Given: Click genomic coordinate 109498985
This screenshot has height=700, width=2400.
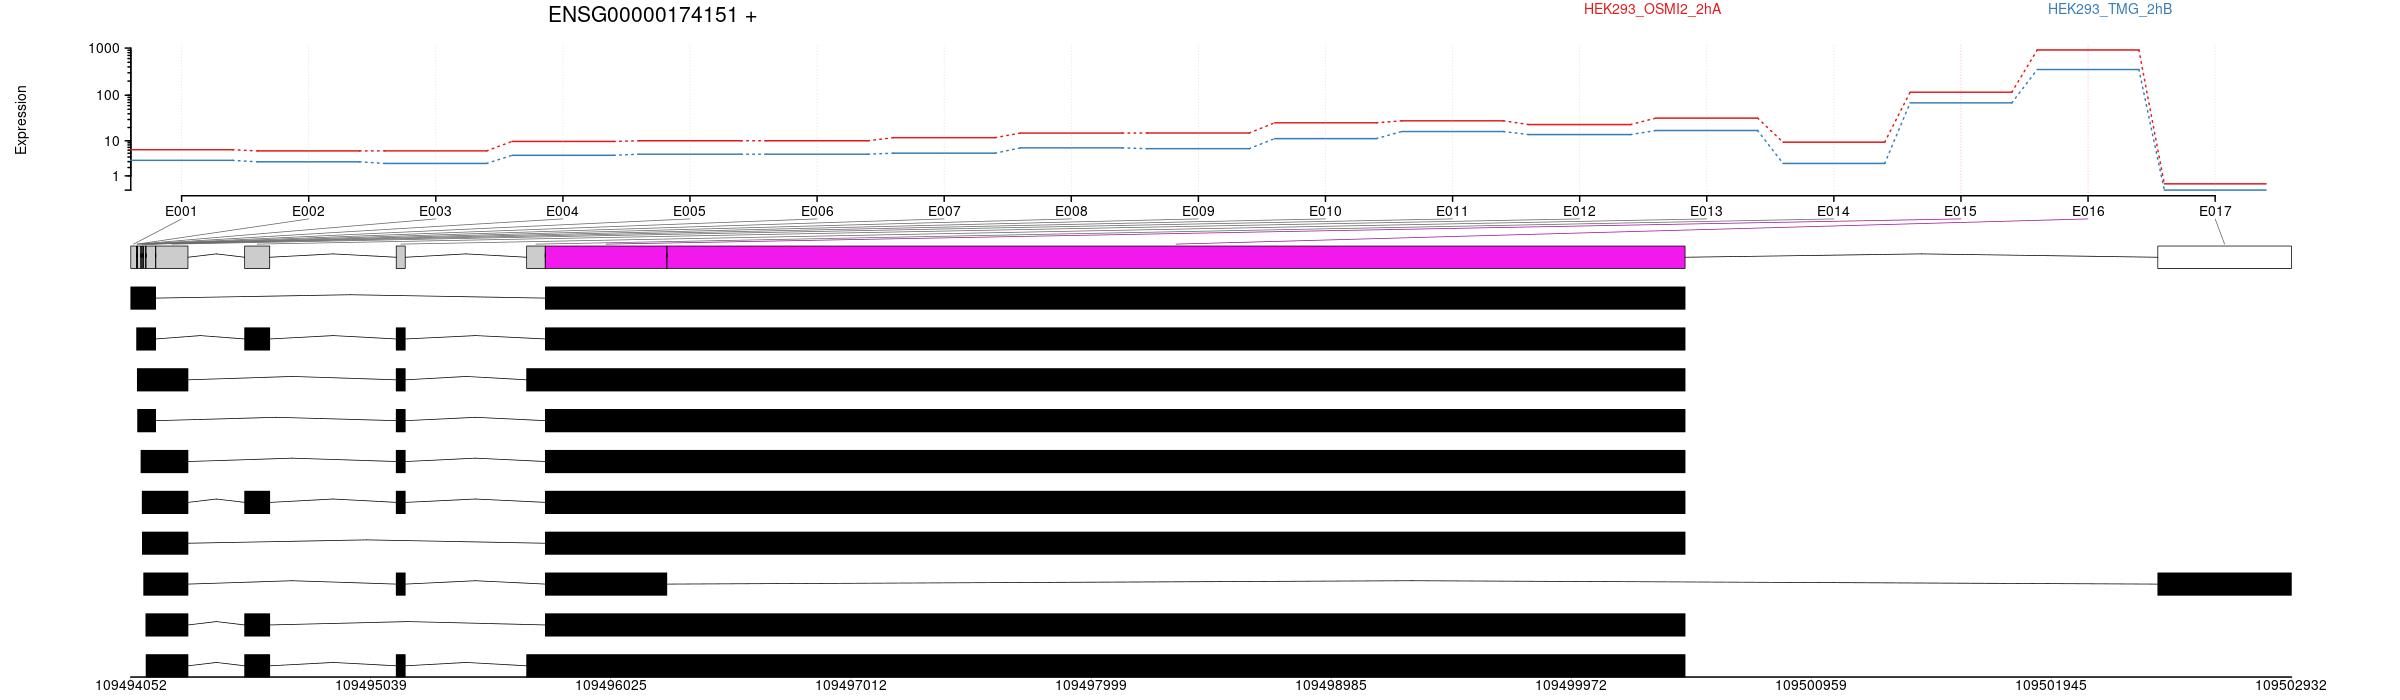Looking at the screenshot, I should 1331,686.
